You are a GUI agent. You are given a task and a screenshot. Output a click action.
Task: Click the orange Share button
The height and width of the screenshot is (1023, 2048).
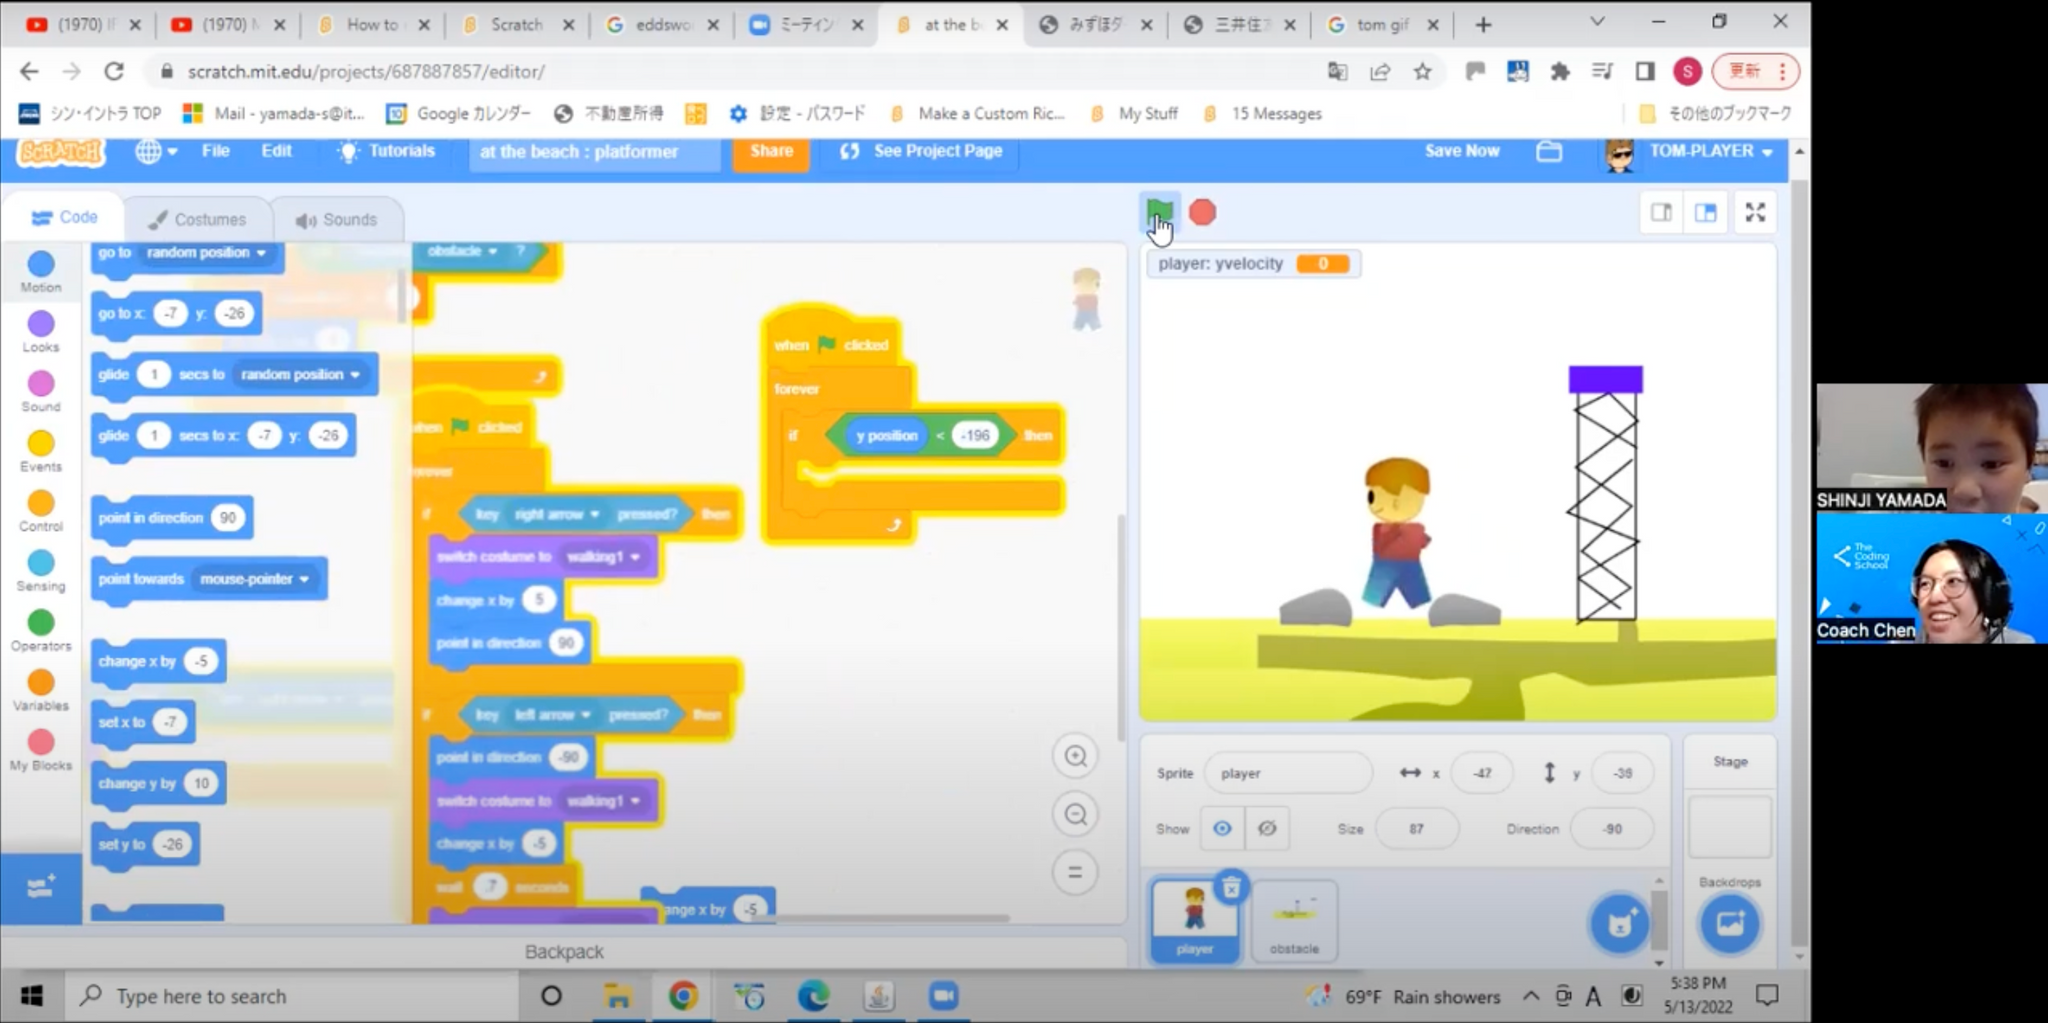[770, 150]
